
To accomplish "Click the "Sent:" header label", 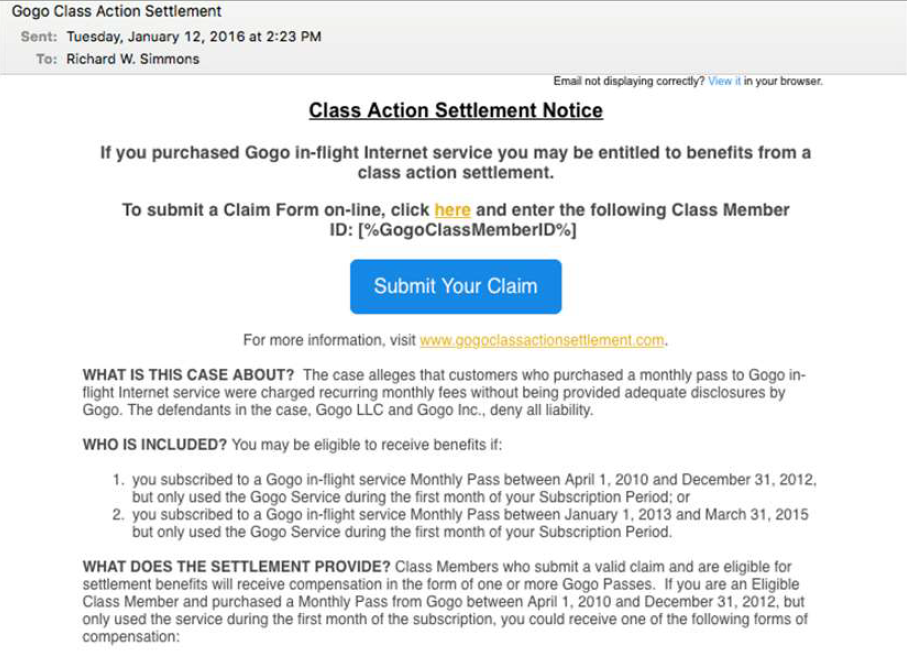I will (x=39, y=36).
